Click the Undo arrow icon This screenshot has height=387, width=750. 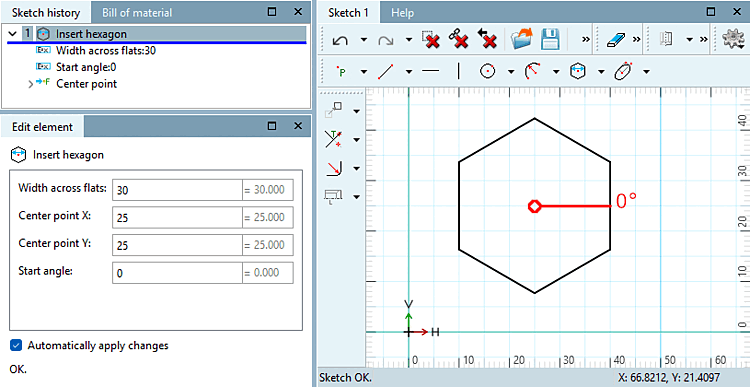coord(341,40)
